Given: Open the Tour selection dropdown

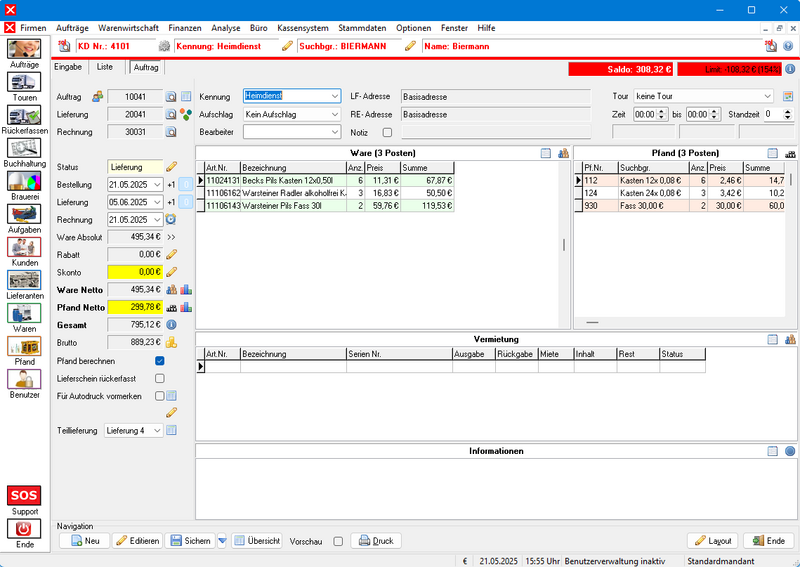Looking at the screenshot, I should (767, 96).
